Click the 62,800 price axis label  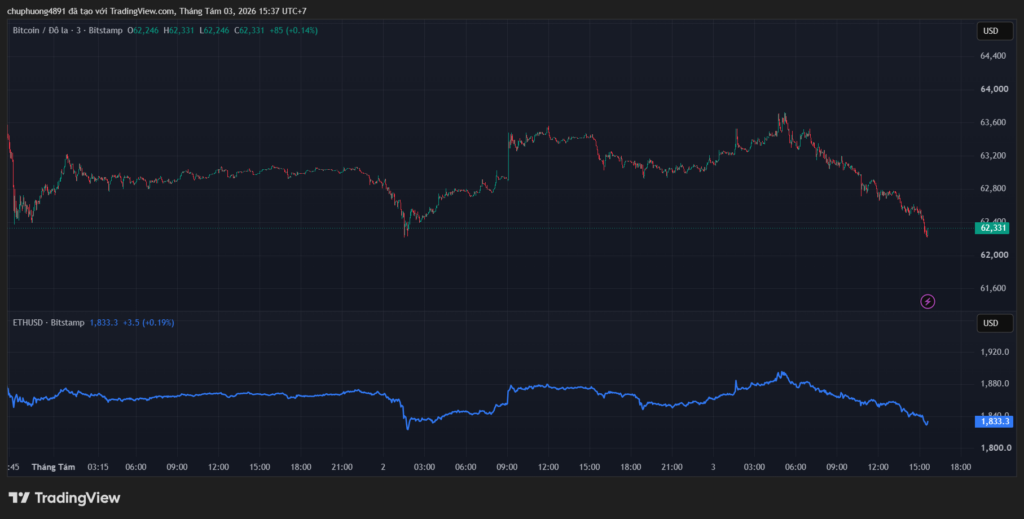pos(993,189)
